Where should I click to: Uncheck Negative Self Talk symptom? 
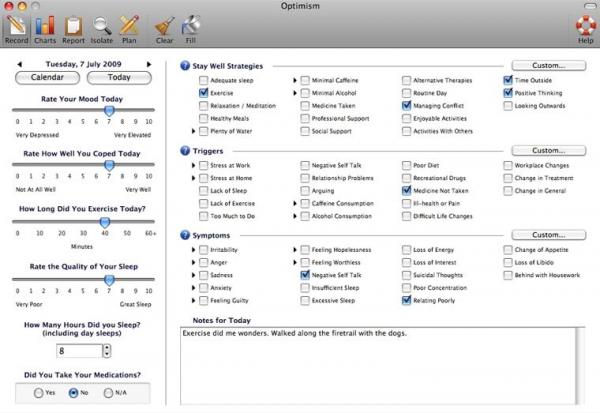coord(305,275)
